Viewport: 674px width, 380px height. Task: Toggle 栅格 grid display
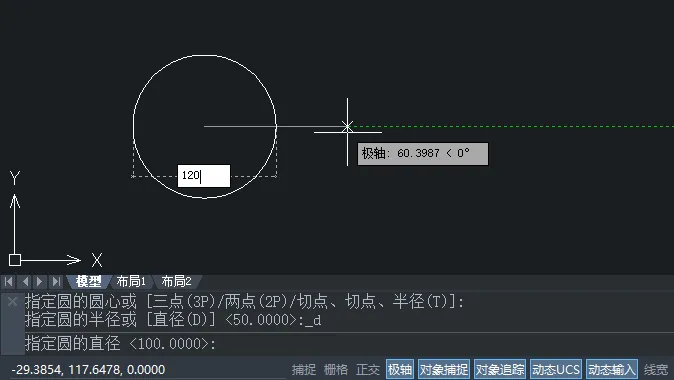click(x=336, y=370)
